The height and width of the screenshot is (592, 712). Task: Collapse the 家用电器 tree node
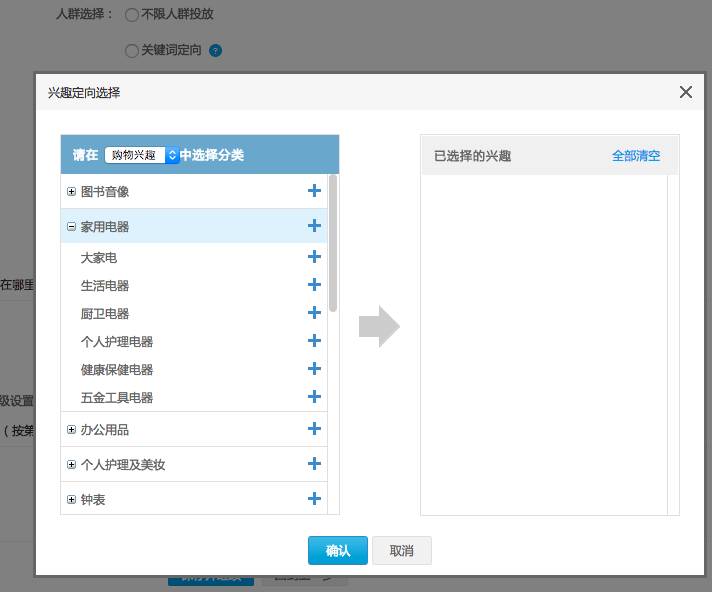[x=71, y=227]
